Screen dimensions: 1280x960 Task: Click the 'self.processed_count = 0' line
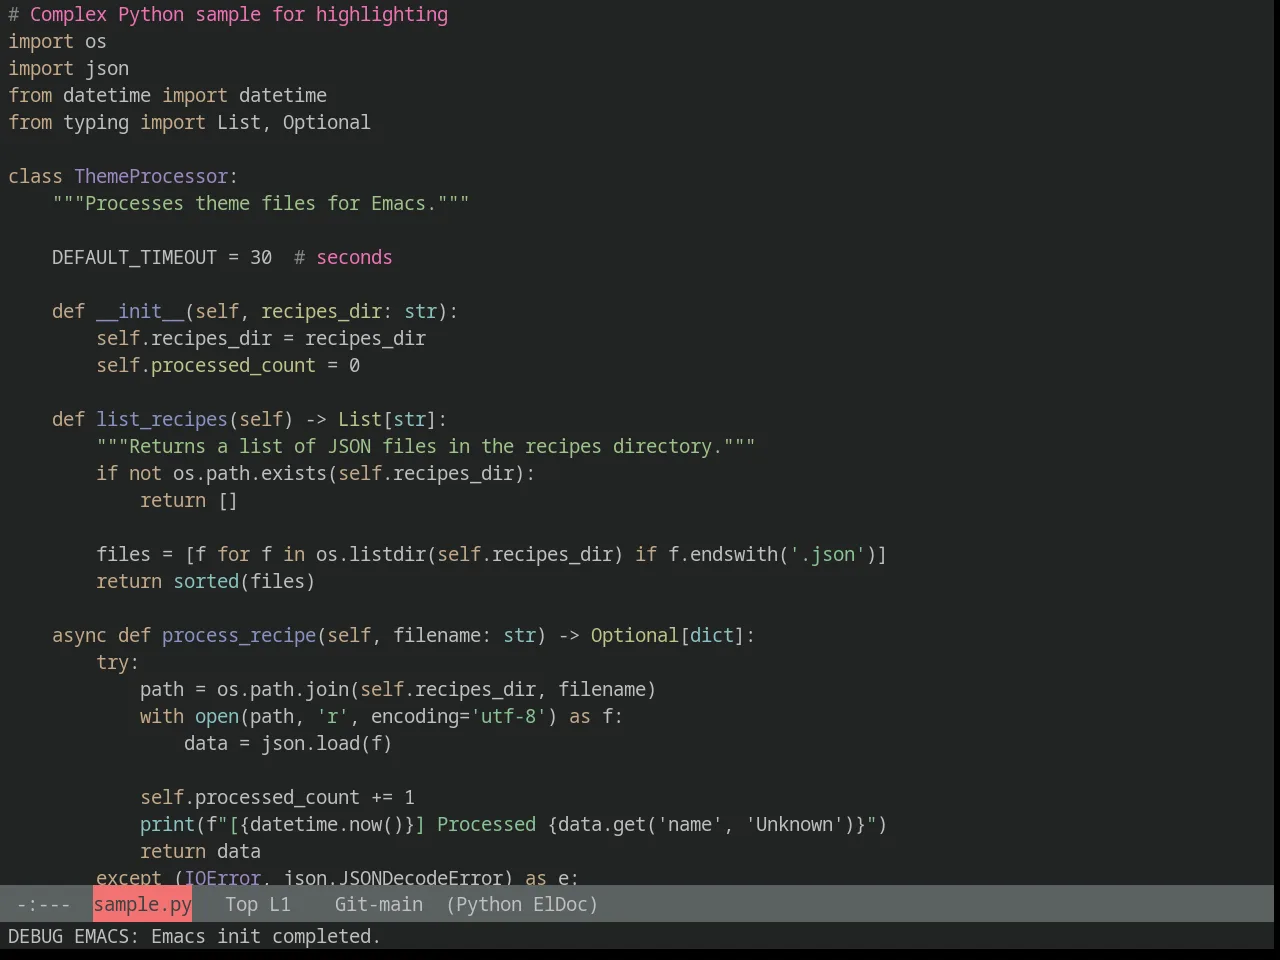pyautogui.click(x=228, y=365)
